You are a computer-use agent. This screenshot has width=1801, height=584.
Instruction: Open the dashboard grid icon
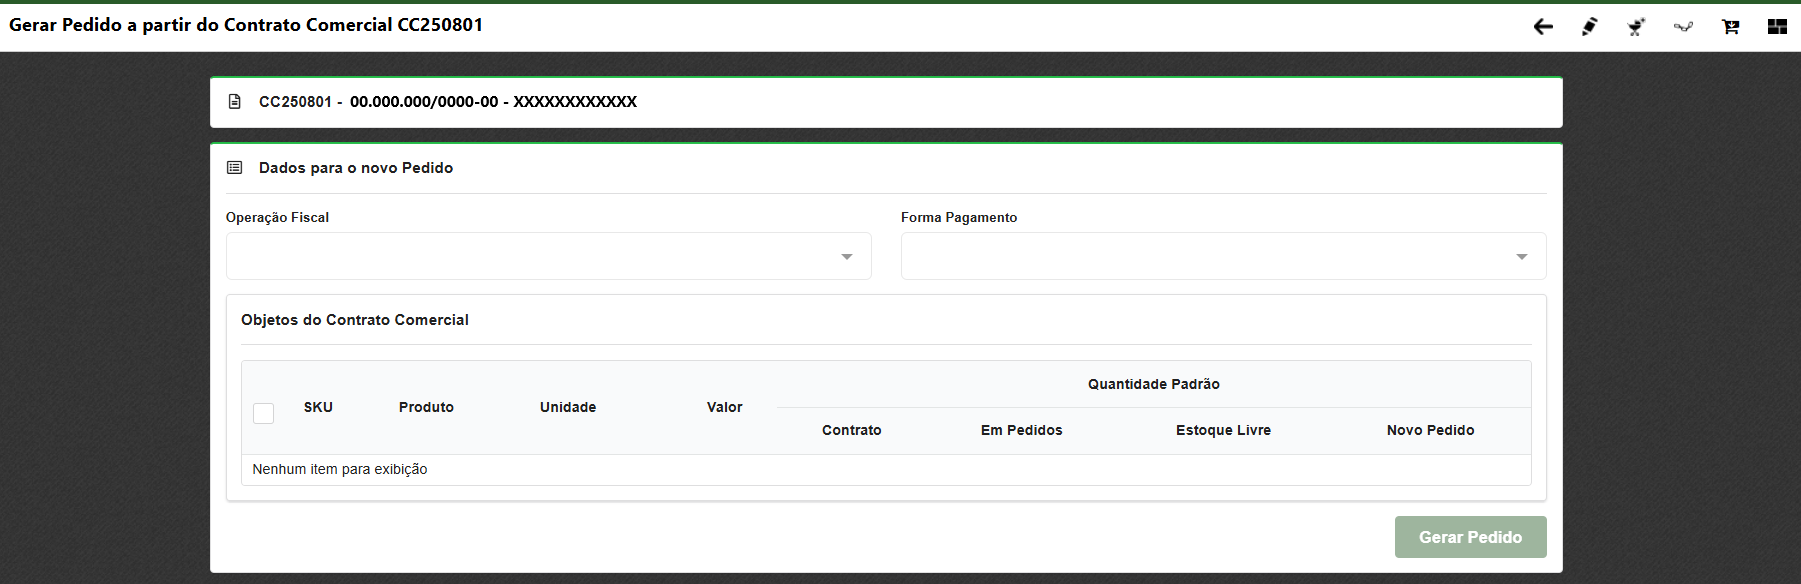point(1777,27)
